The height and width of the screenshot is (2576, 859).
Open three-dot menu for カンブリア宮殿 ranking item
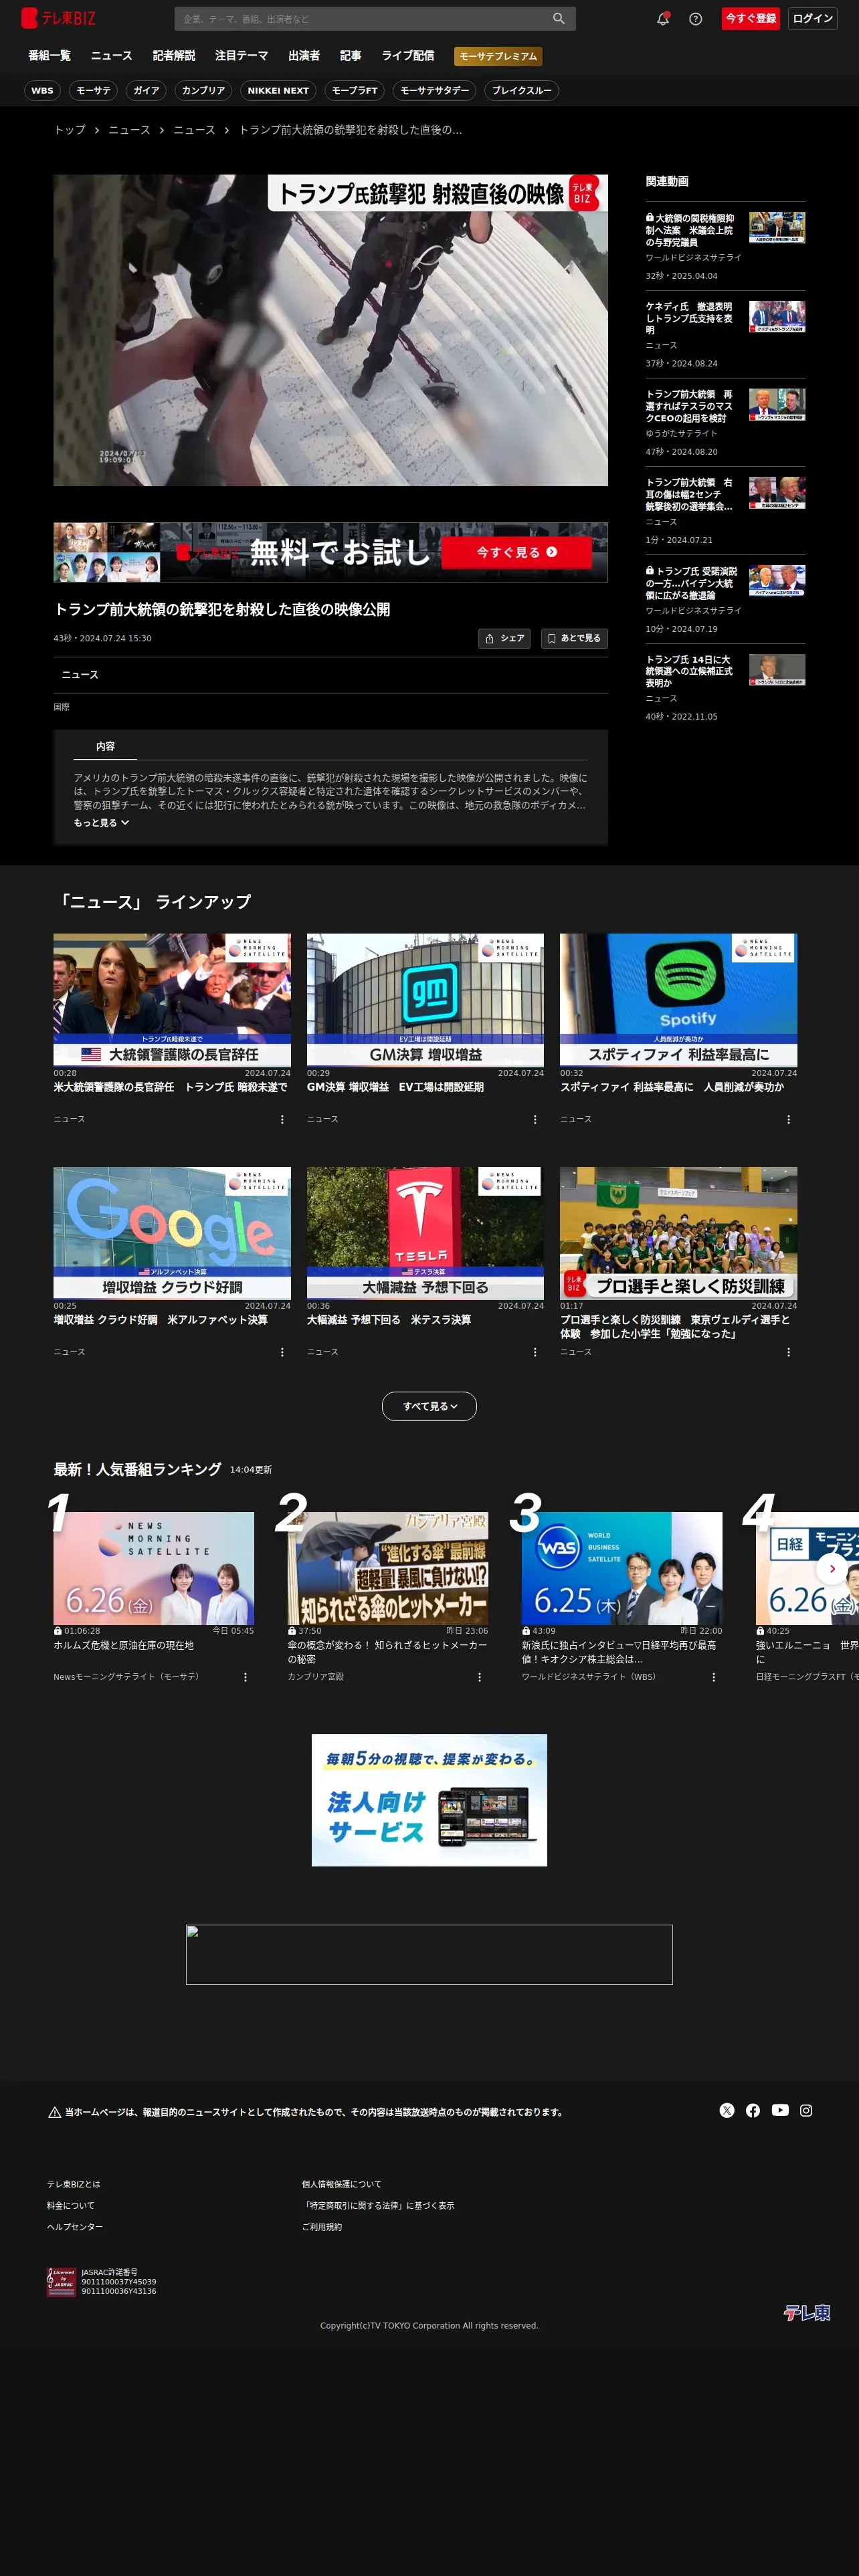point(479,1677)
